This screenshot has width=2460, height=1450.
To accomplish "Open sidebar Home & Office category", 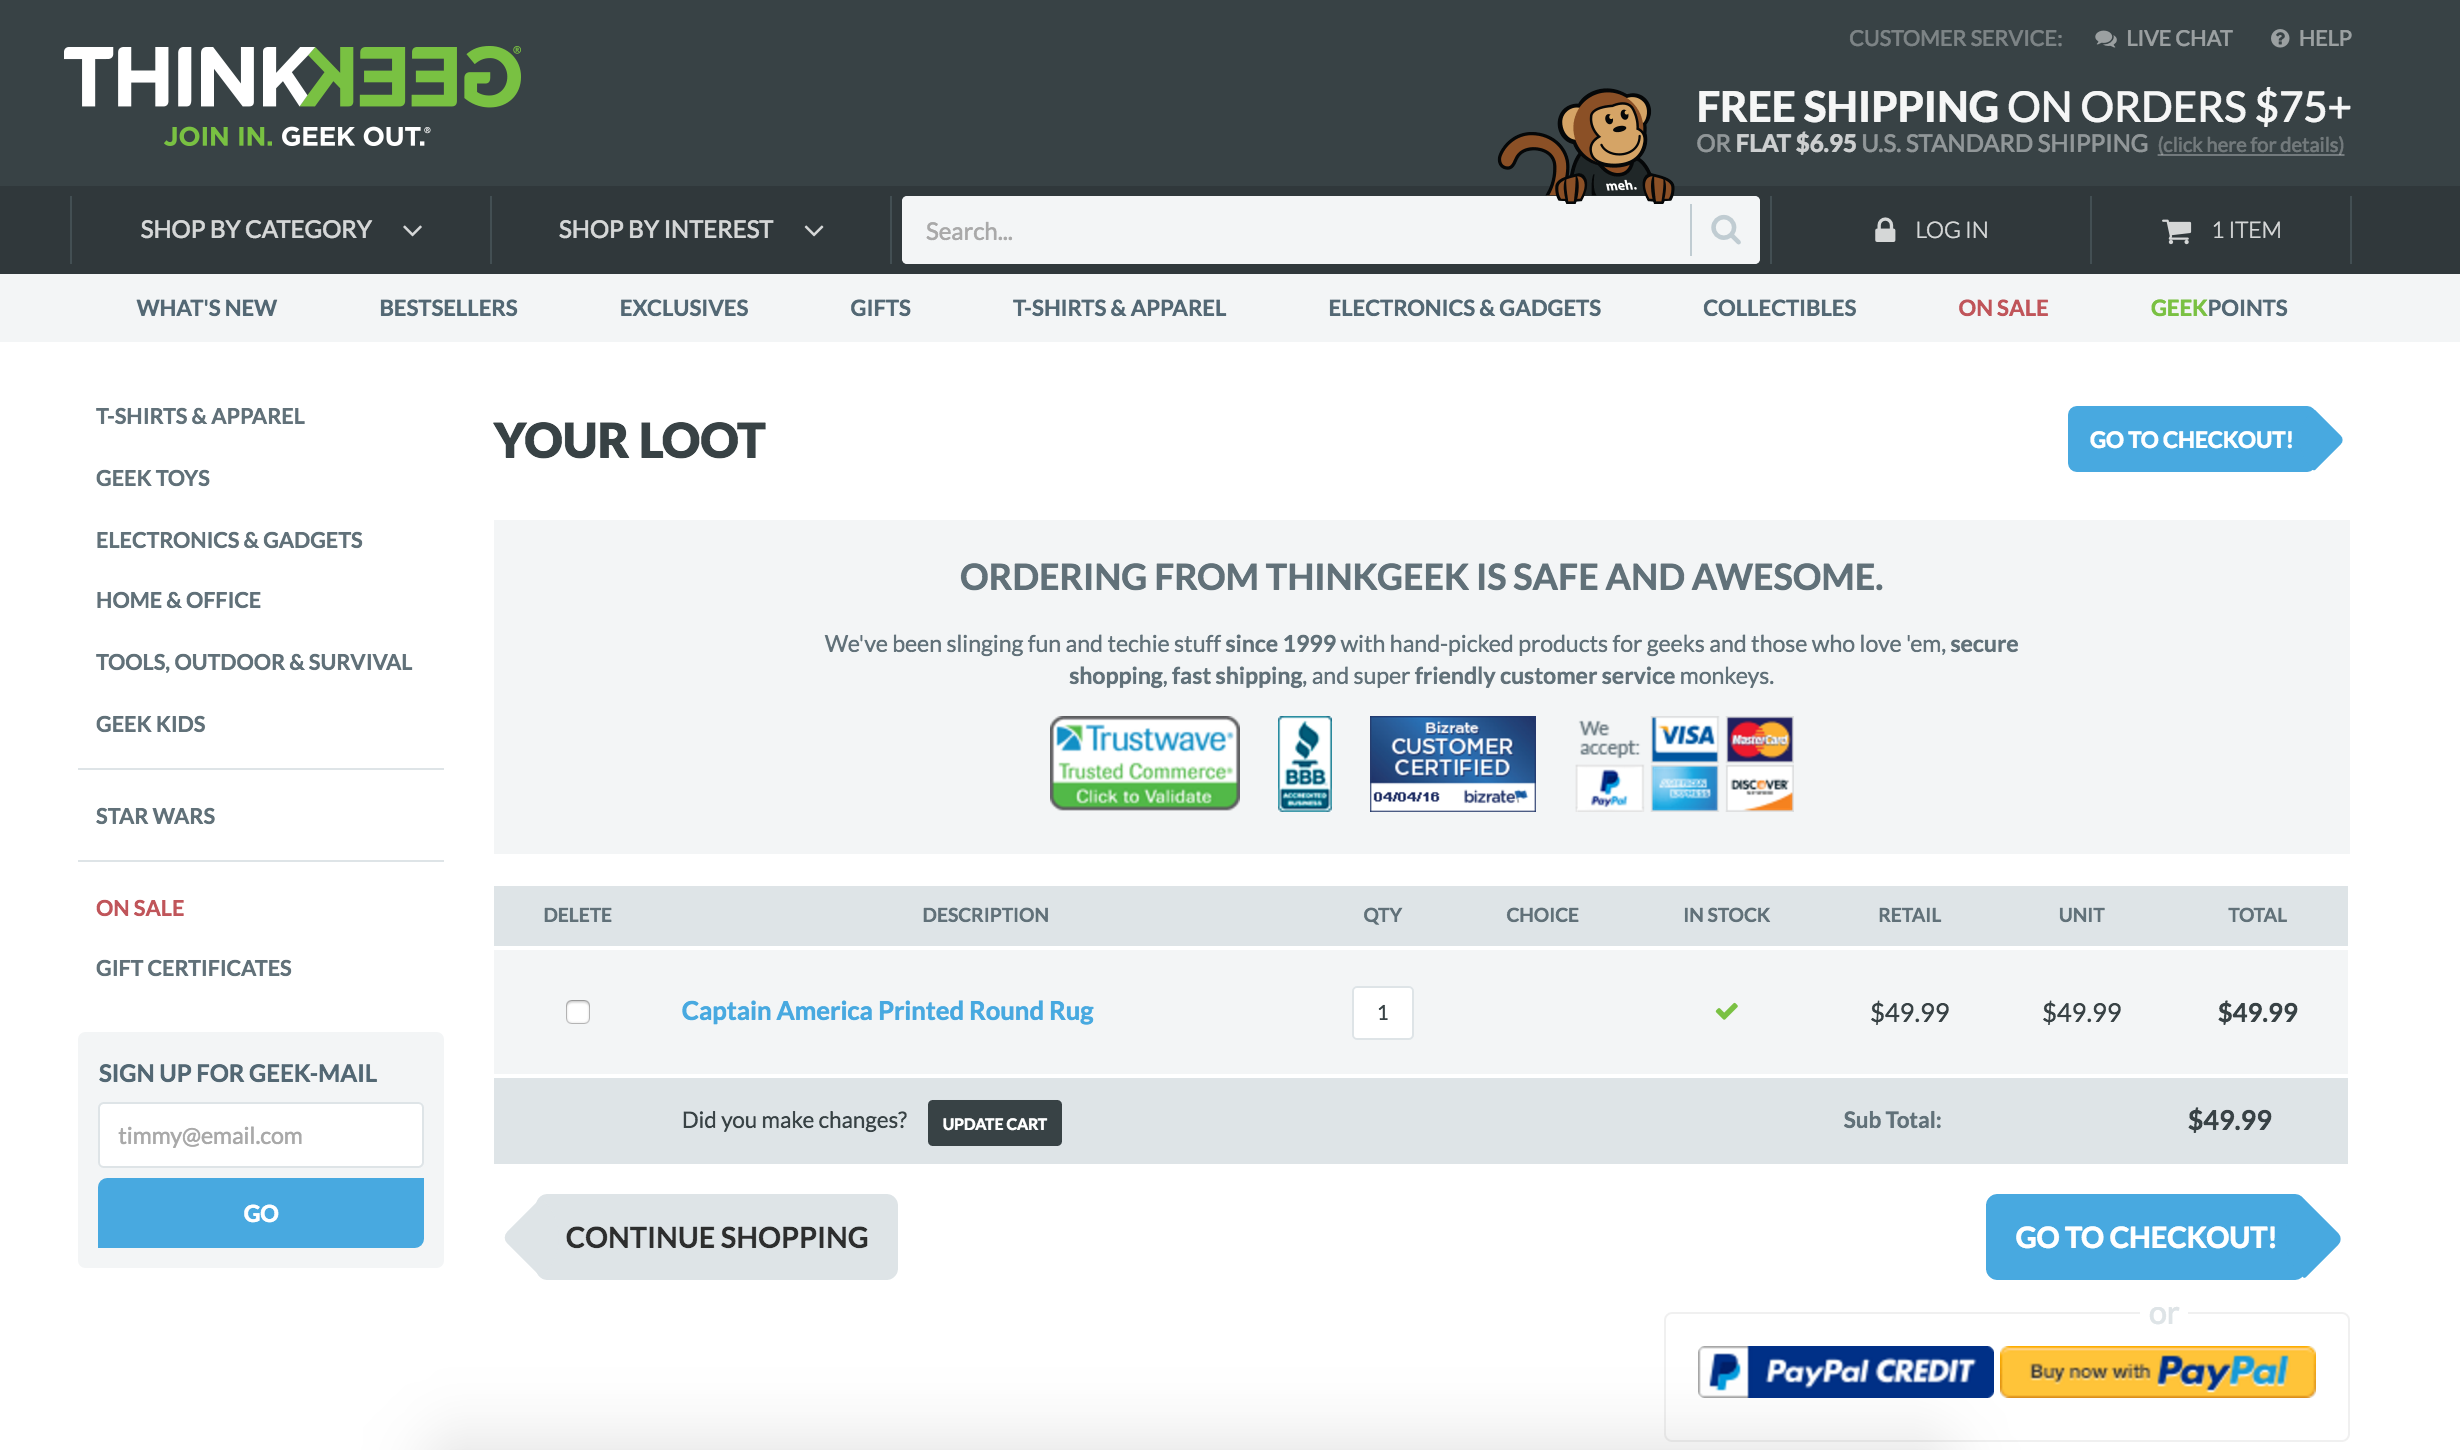I will click(178, 600).
